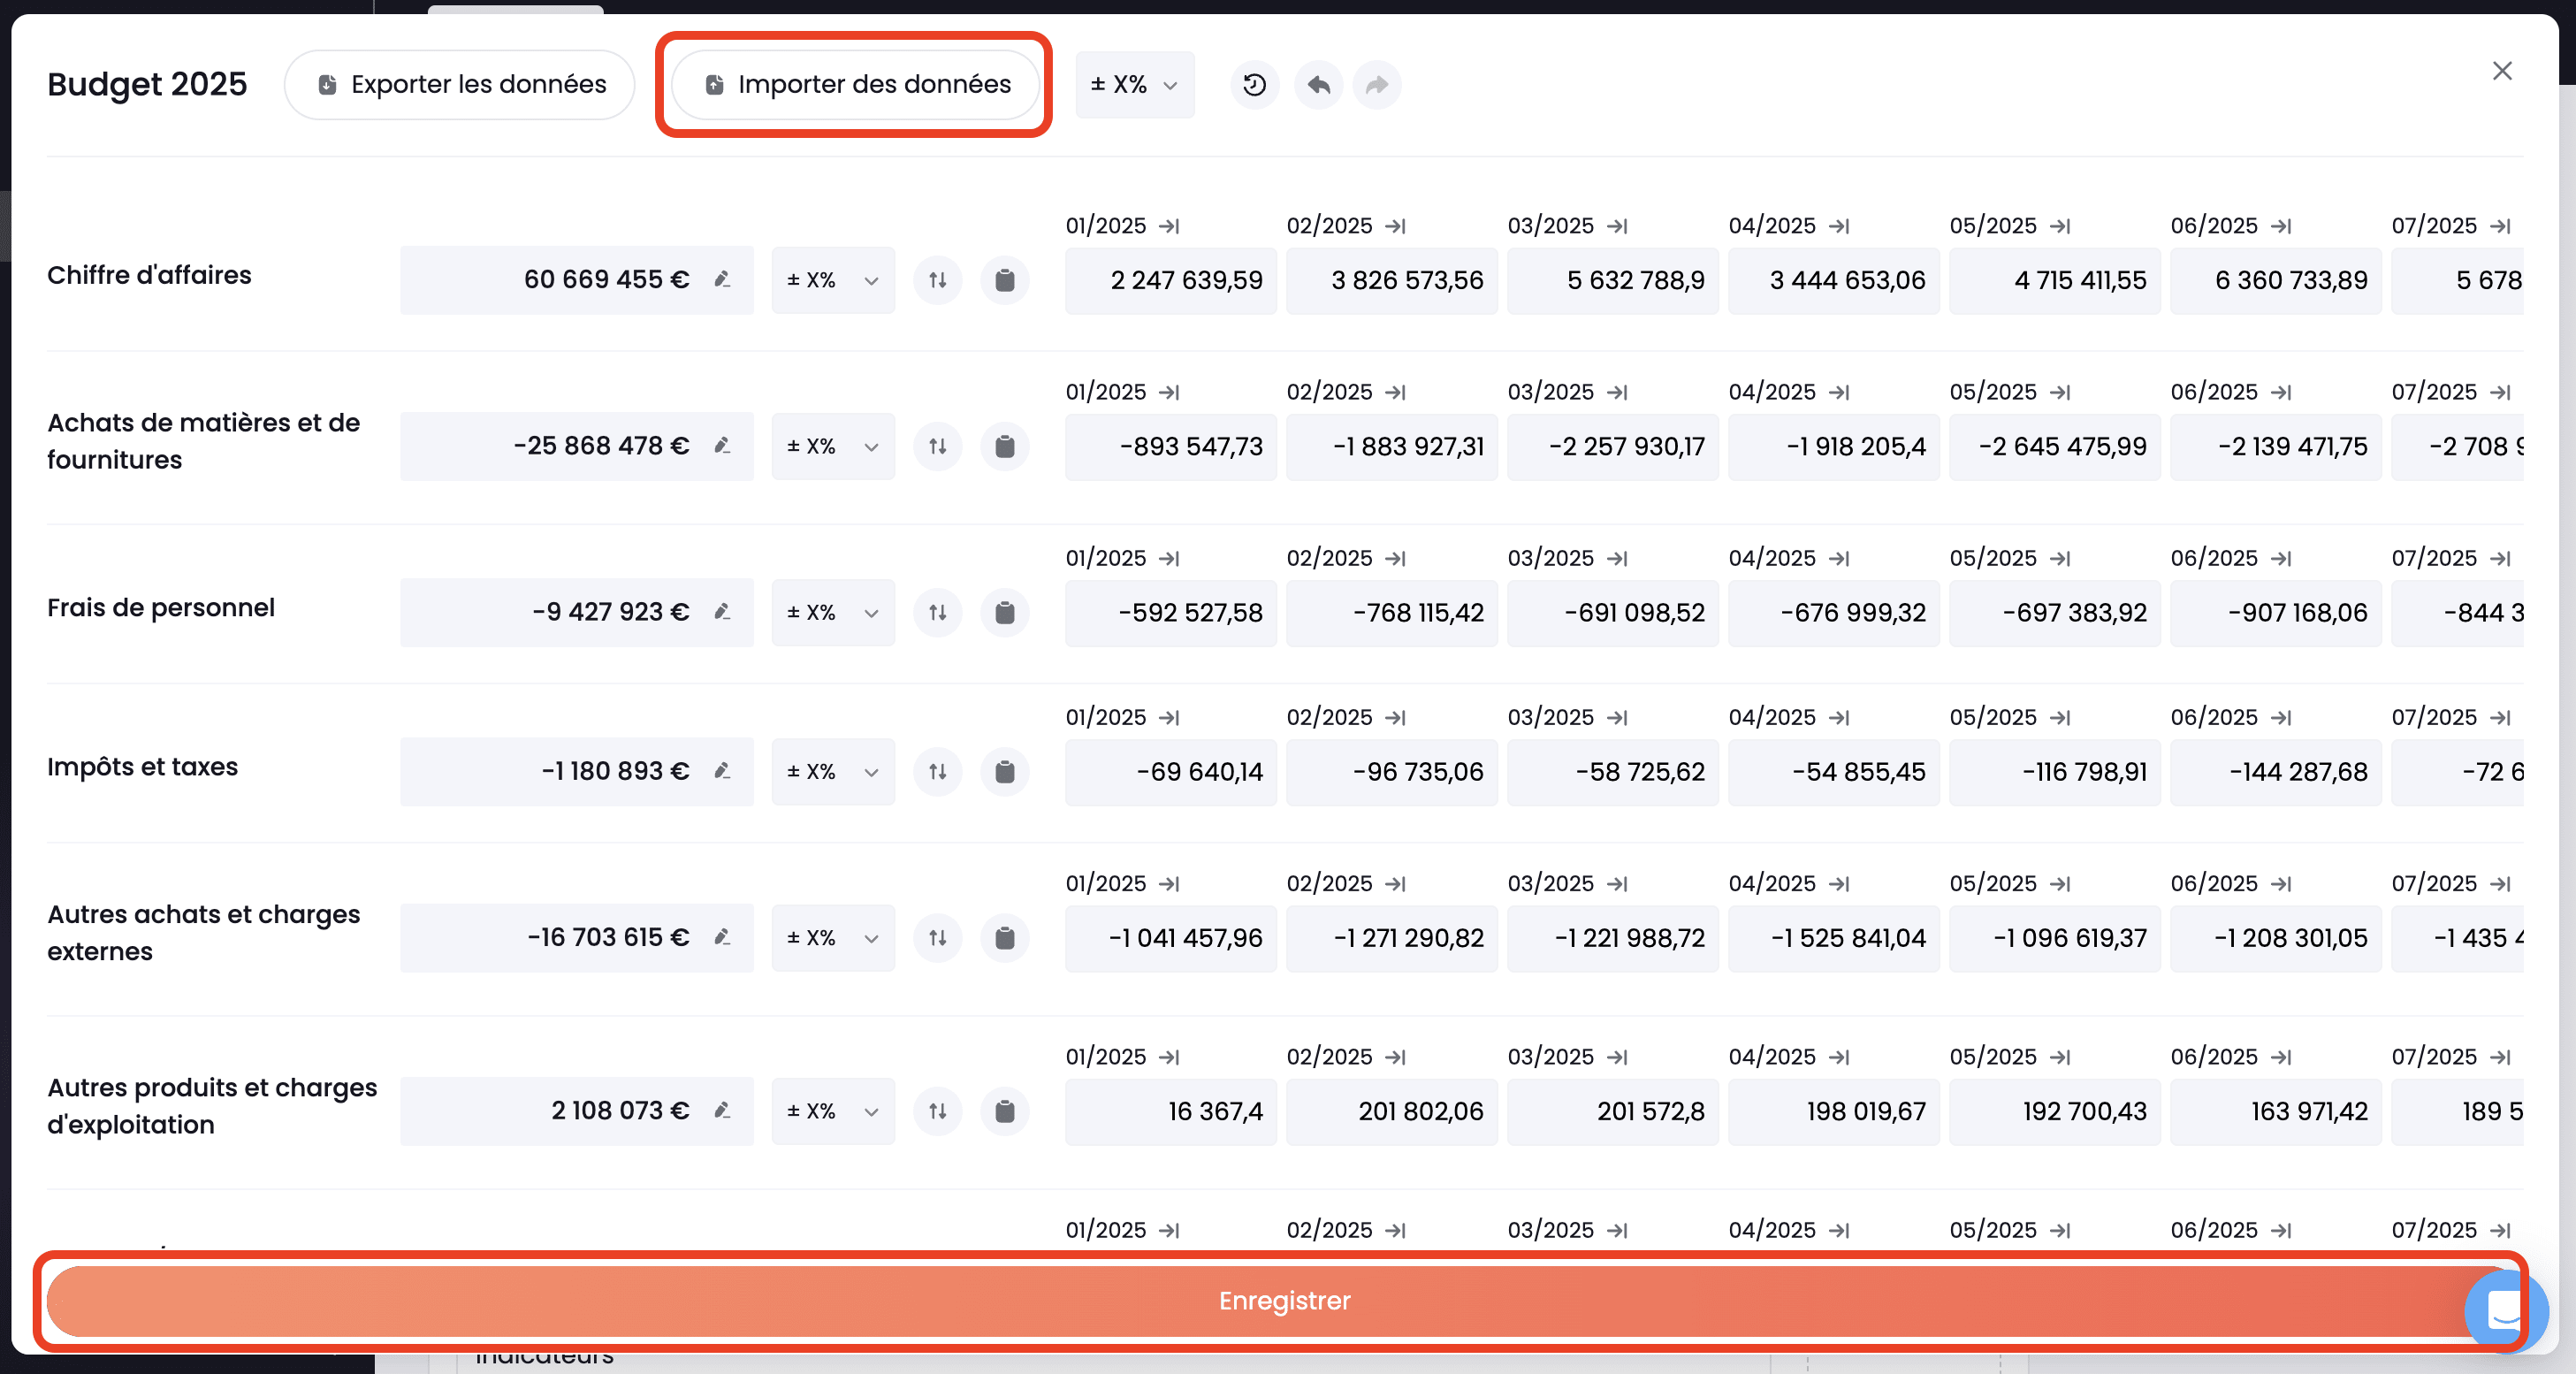The height and width of the screenshot is (1374, 2576).
Task: Open ± X% dropdown for Achats de matières
Action: point(833,446)
